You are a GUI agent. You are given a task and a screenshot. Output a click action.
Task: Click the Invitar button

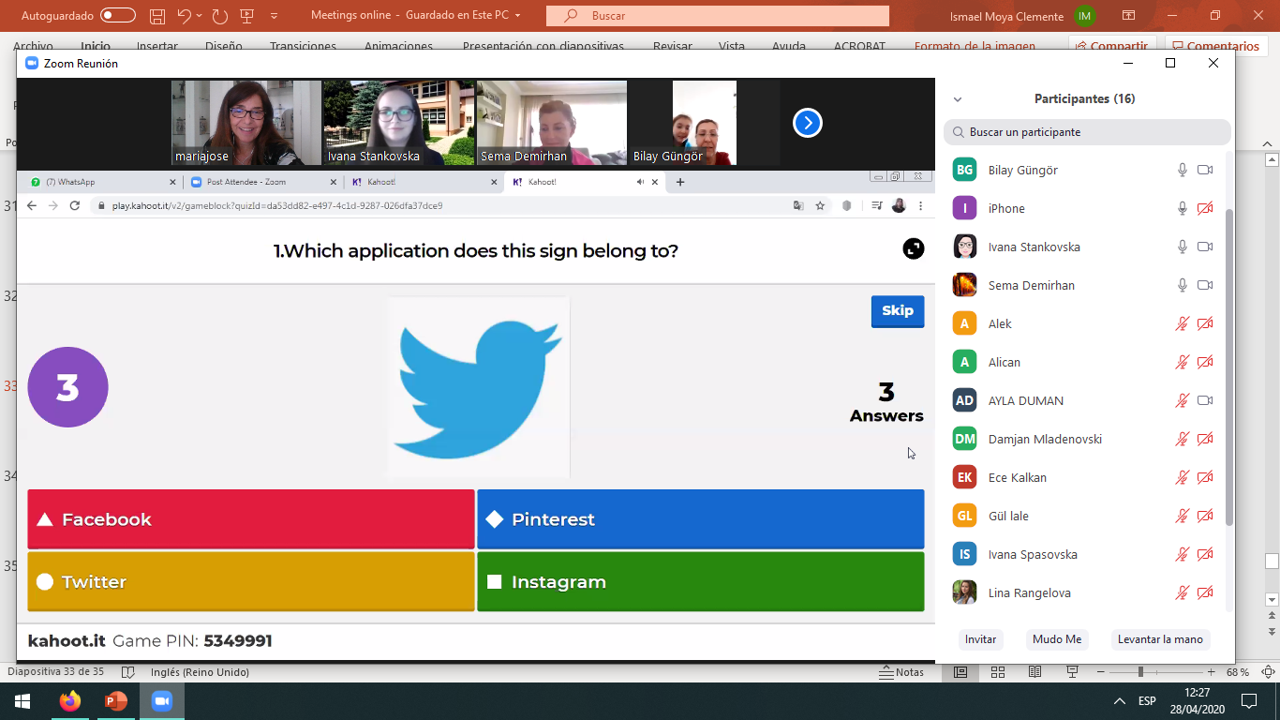pyautogui.click(x=980, y=639)
